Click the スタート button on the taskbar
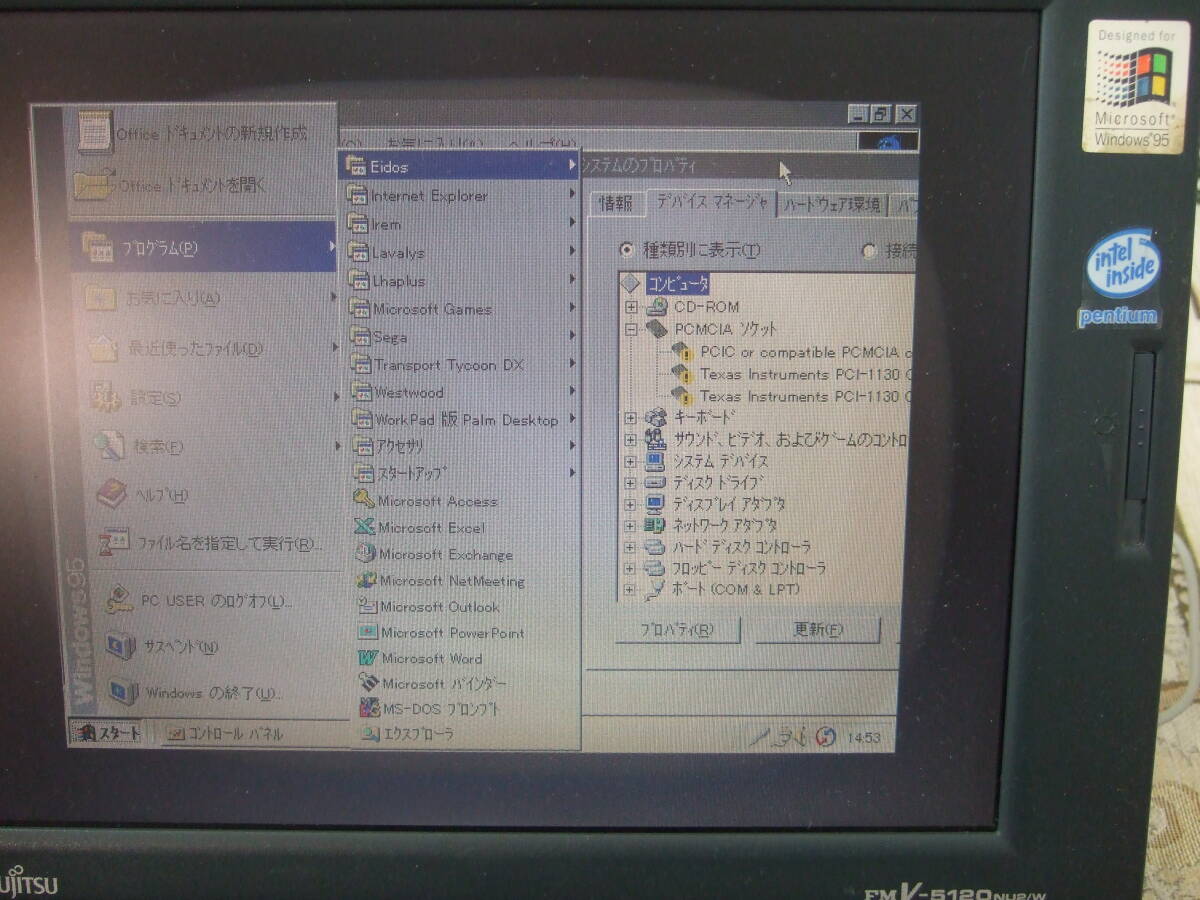Screen dimensions: 1200x900 click(x=106, y=733)
